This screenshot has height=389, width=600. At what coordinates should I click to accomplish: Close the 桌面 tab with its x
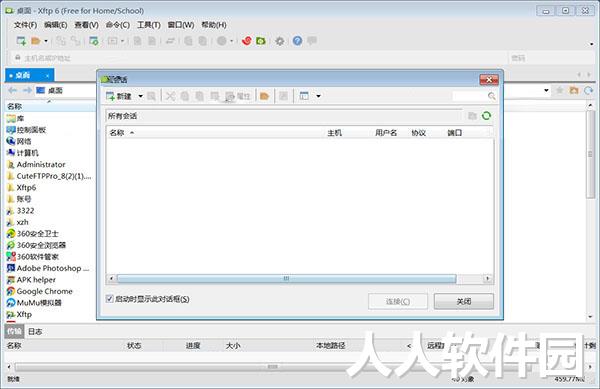pos(47,76)
